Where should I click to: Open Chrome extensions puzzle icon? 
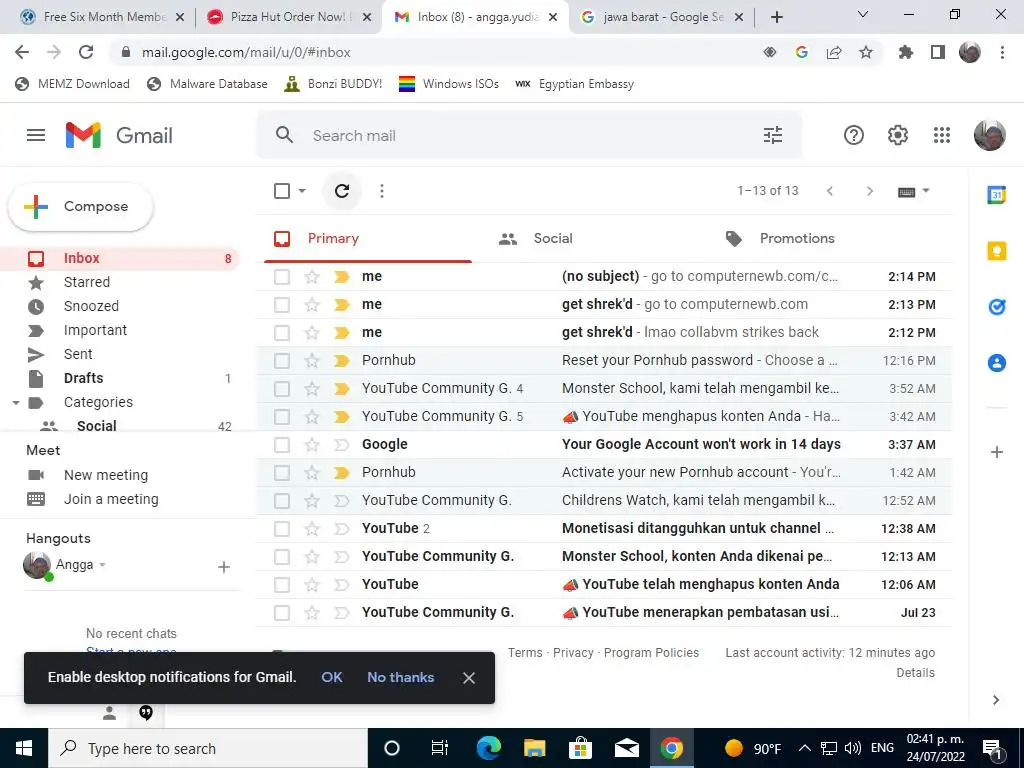click(905, 52)
